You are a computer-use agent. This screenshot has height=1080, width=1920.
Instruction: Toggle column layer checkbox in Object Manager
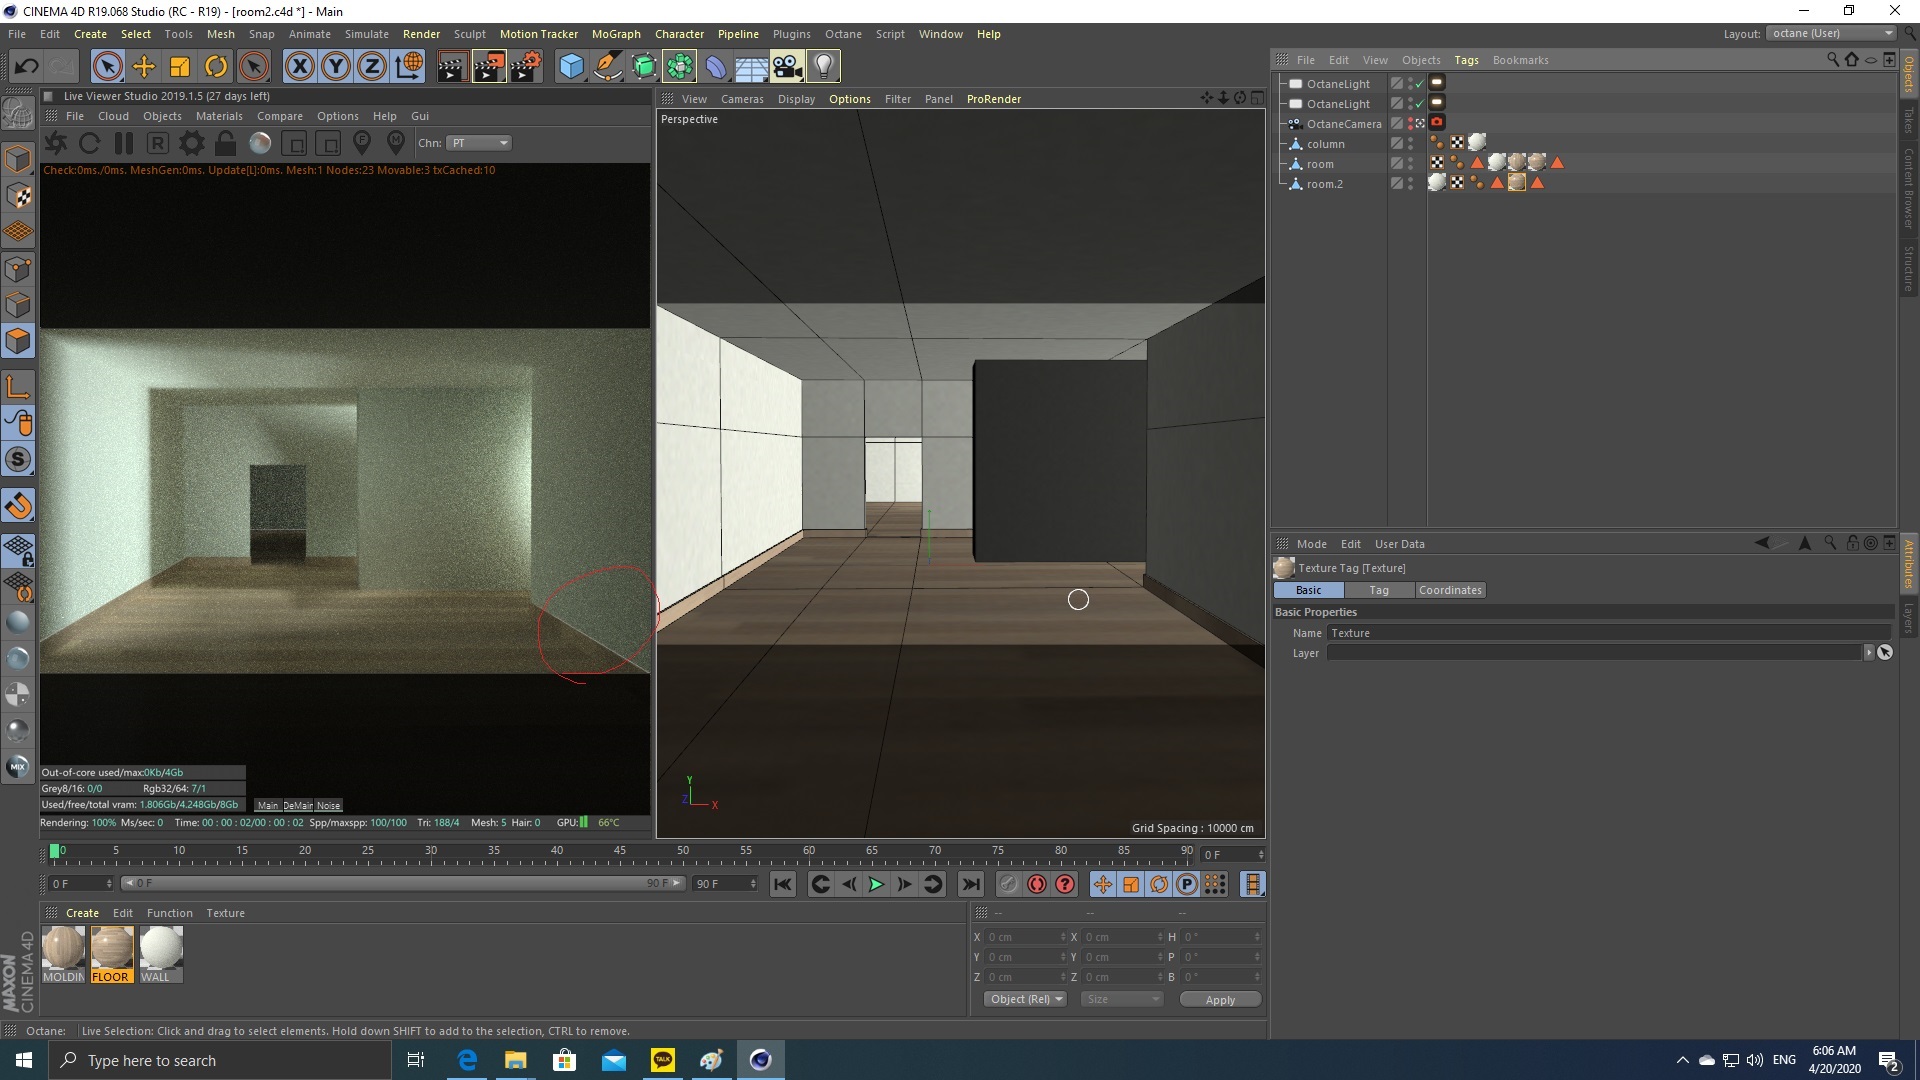click(1397, 144)
